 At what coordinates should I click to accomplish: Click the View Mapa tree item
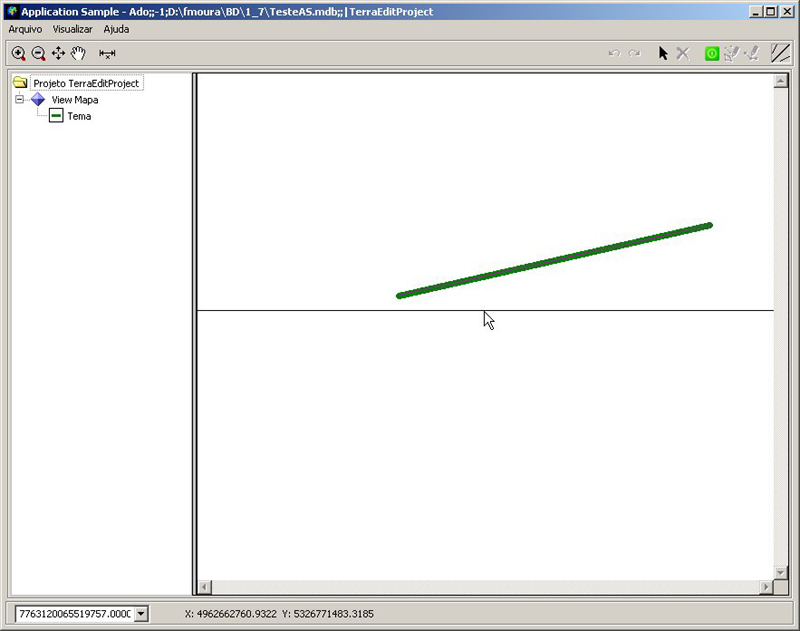point(74,100)
